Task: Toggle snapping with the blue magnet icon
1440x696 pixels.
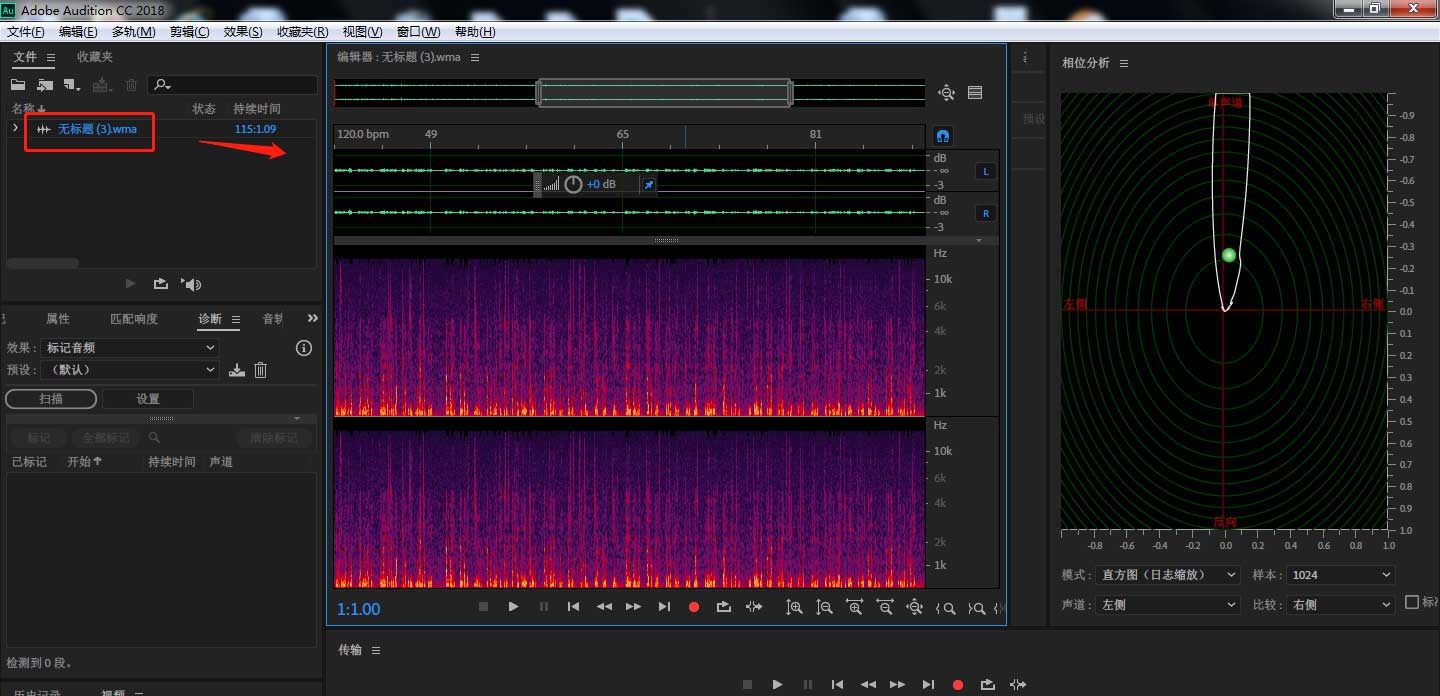Action: (942, 135)
